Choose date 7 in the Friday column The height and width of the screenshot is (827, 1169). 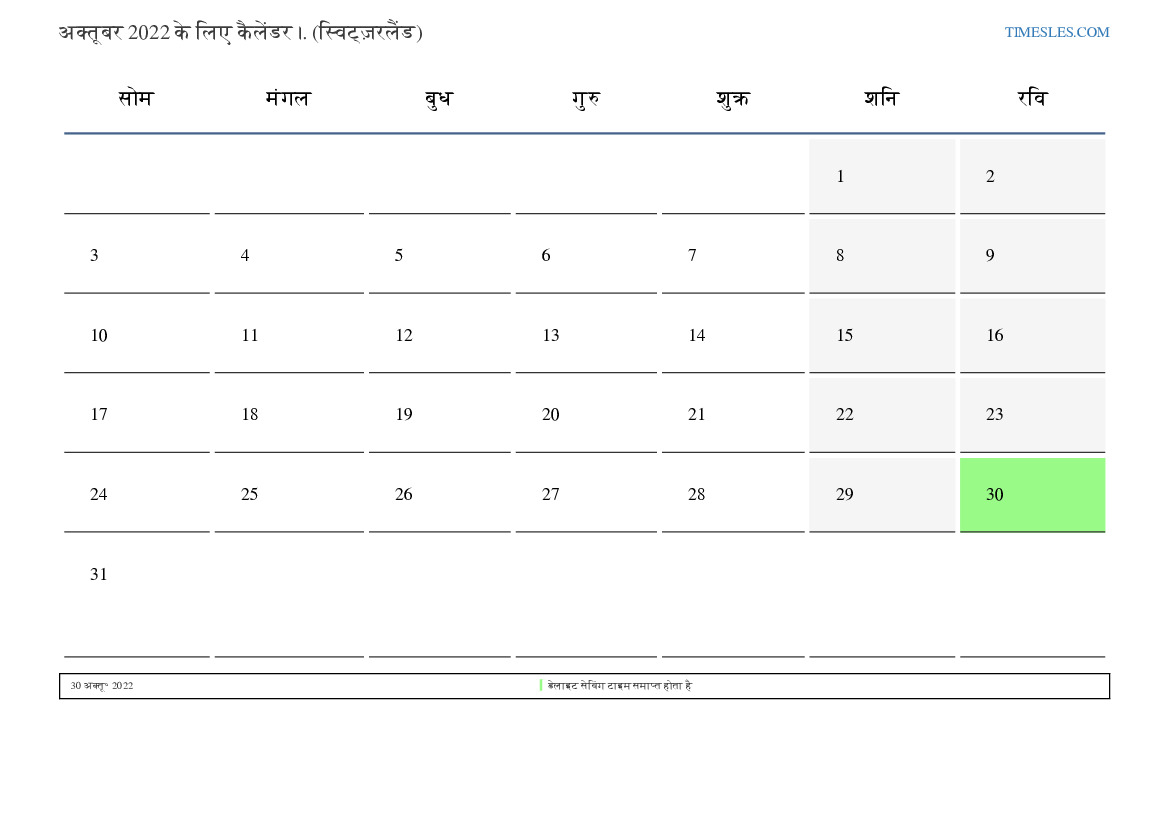(x=692, y=256)
